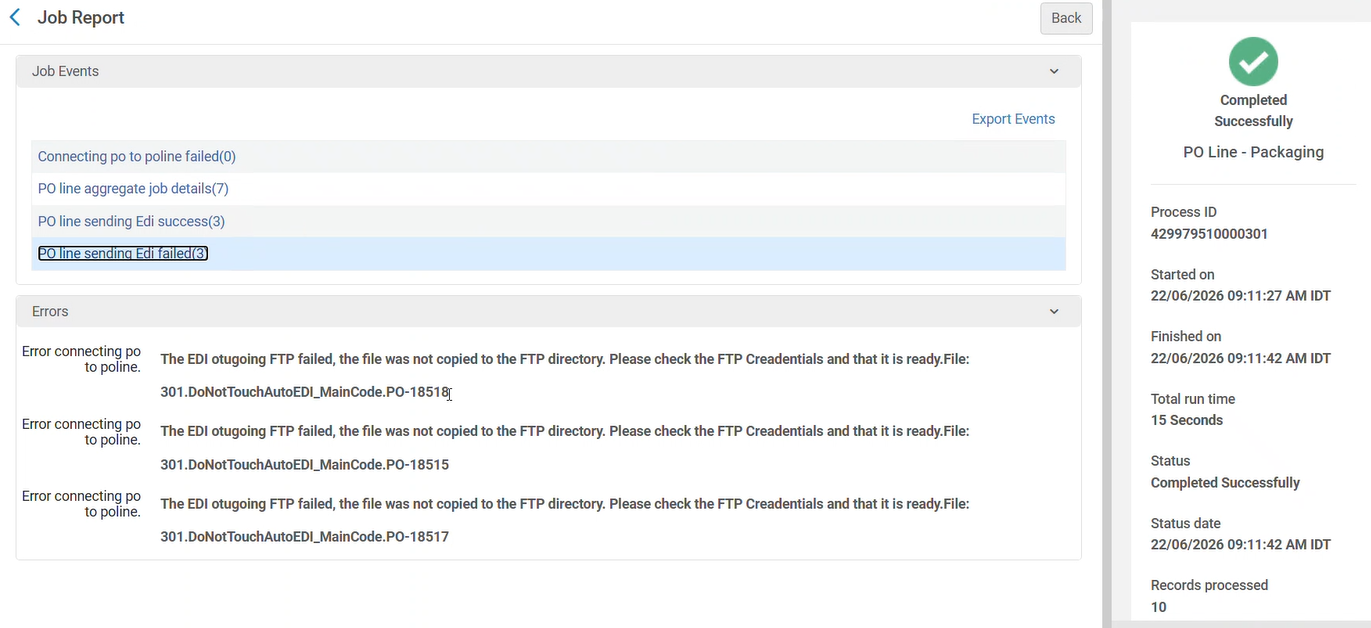Collapse the Job Events section
The width and height of the screenshot is (1371, 628).
tap(1053, 71)
